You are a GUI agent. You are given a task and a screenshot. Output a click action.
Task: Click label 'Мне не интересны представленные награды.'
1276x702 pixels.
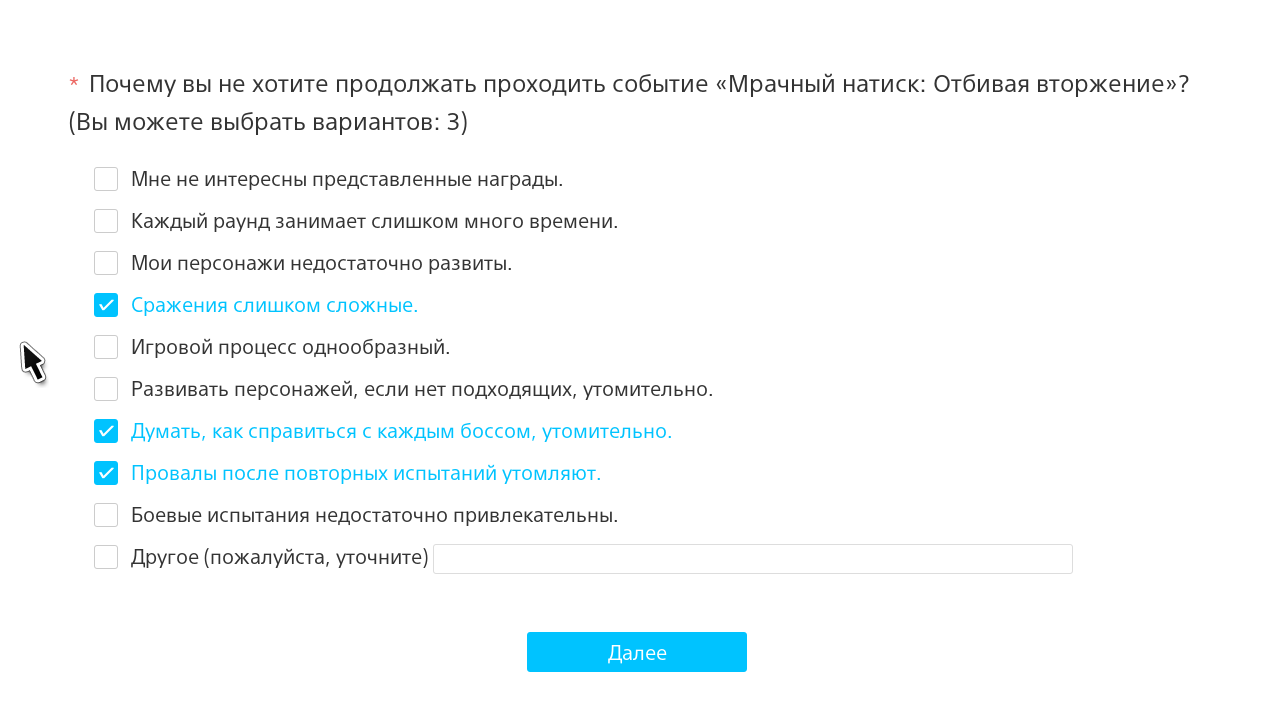(347, 179)
